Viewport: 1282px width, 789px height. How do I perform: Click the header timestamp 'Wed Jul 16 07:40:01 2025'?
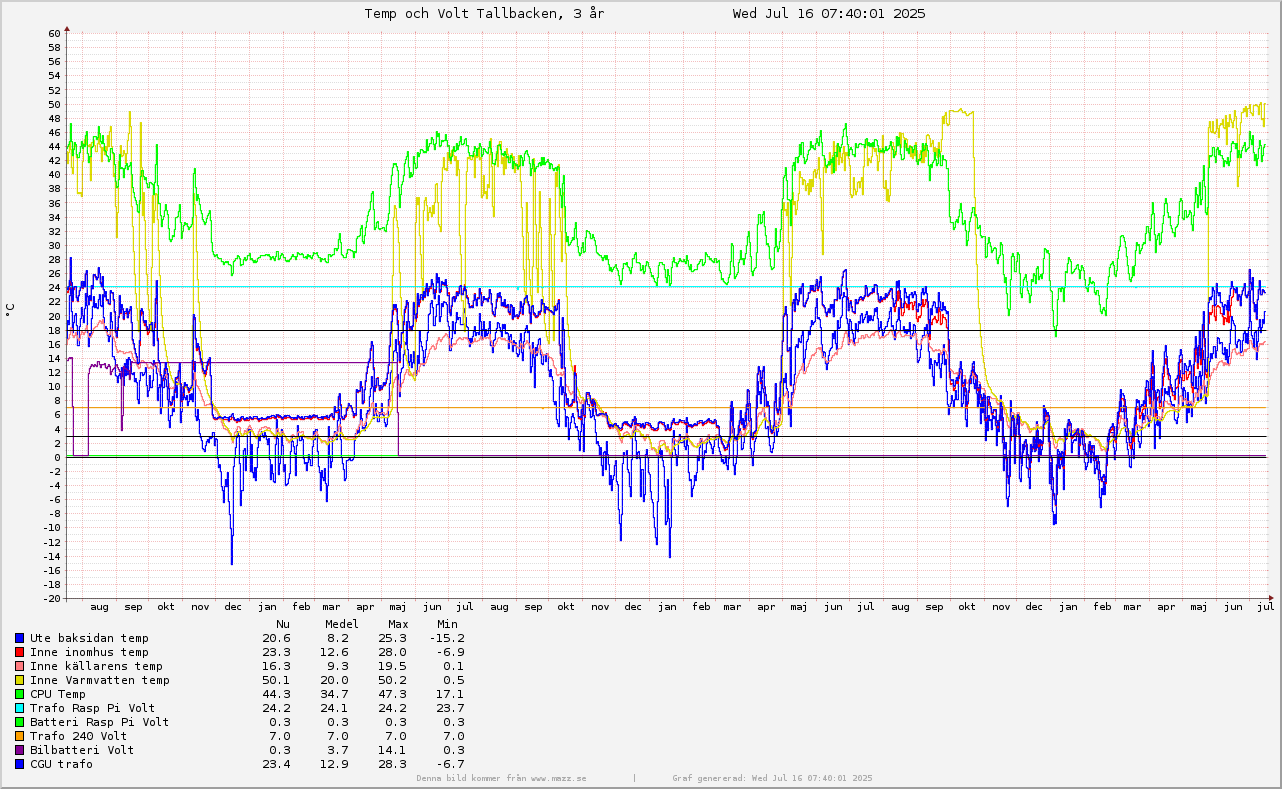829,13
